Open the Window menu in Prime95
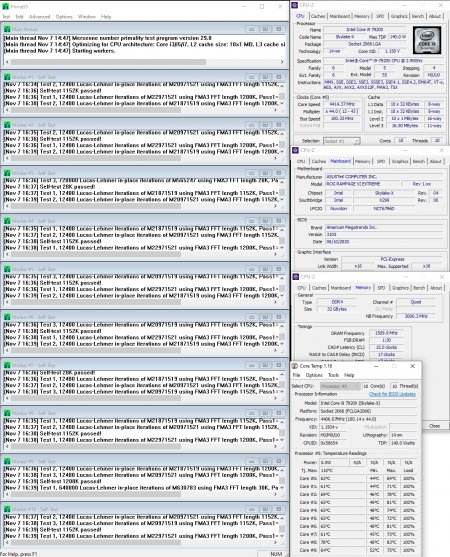The height and width of the screenshot is (557, 450). 87,17
